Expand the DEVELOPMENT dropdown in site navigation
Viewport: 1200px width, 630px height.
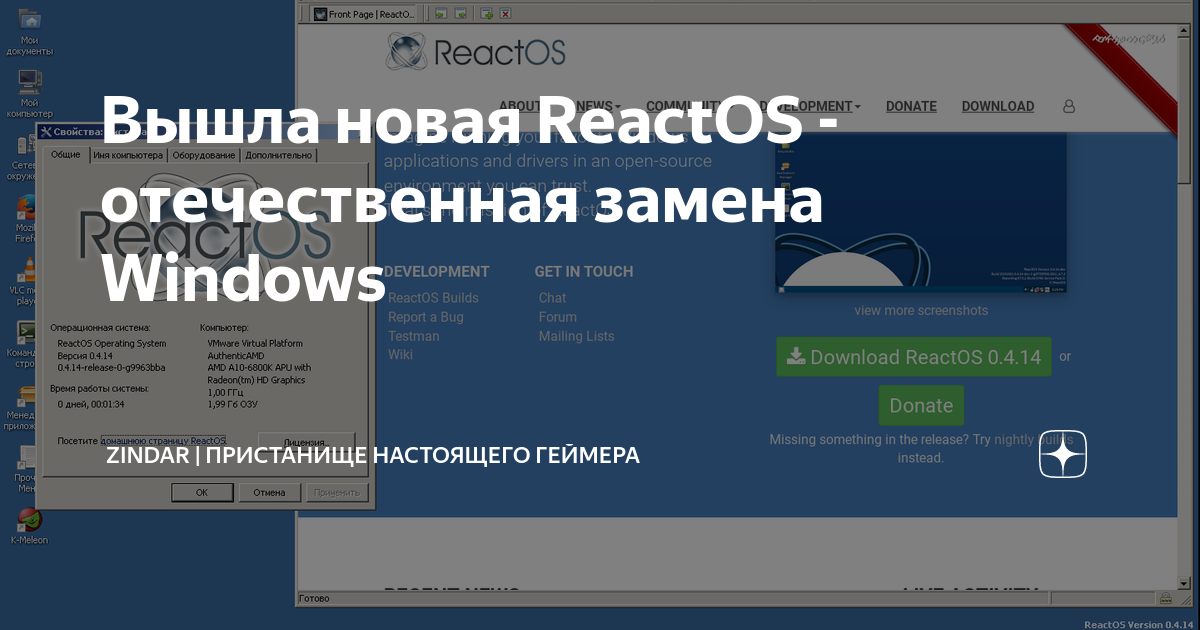point(810,106)
